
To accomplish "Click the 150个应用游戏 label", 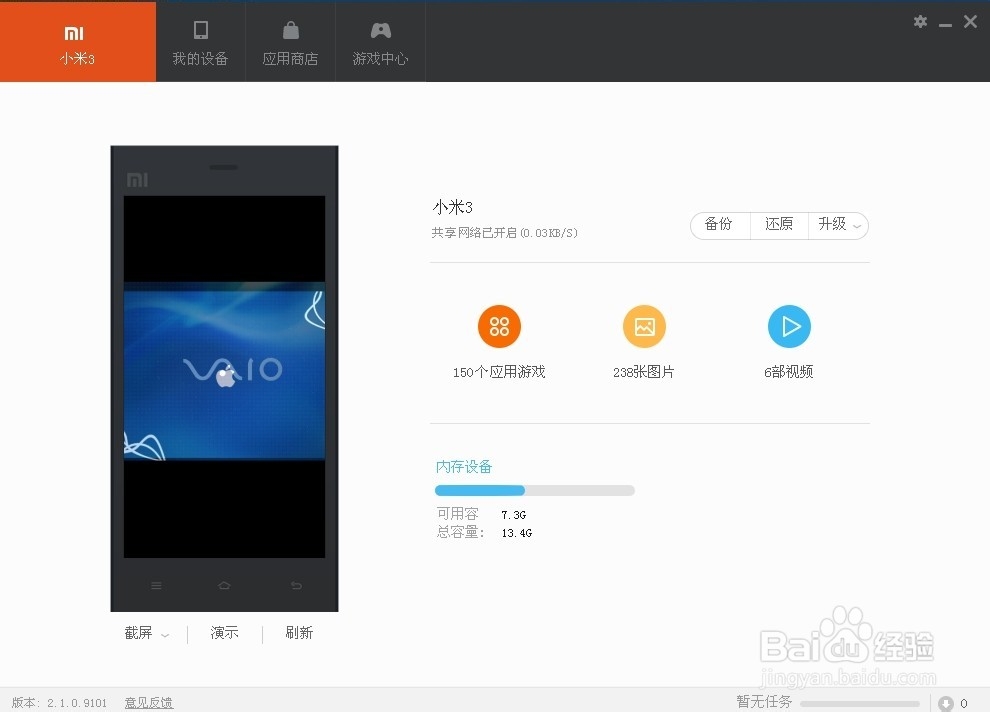I will [x=499, y=372].
